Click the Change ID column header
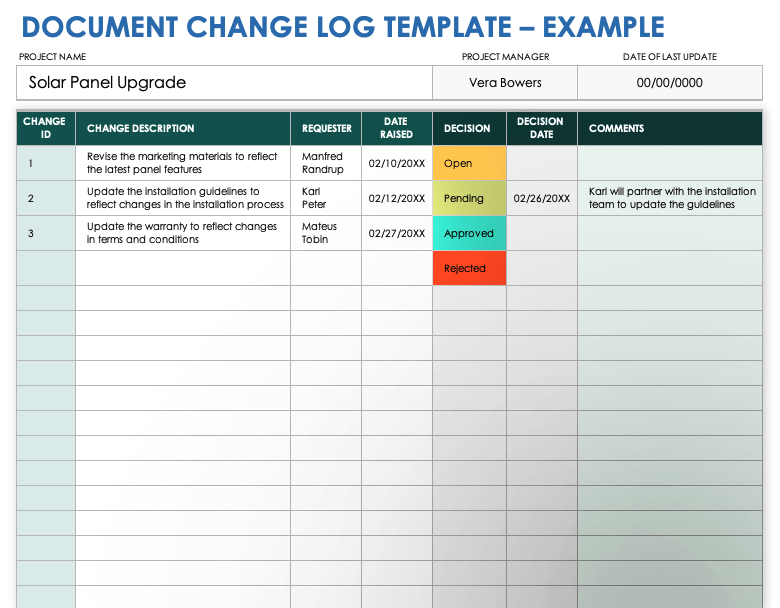Screen dimensions: 780x608 click(x=45, y=128)
